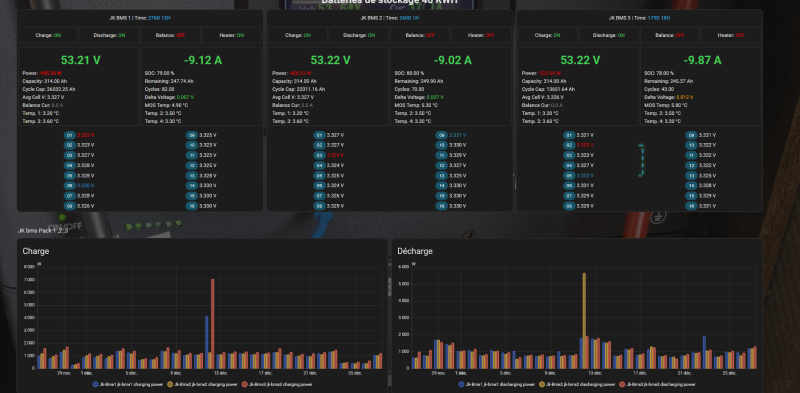Click cell badge 09 in JK BMS 2
This screenshot has height=393, width=800.
[x=441, y=135]
